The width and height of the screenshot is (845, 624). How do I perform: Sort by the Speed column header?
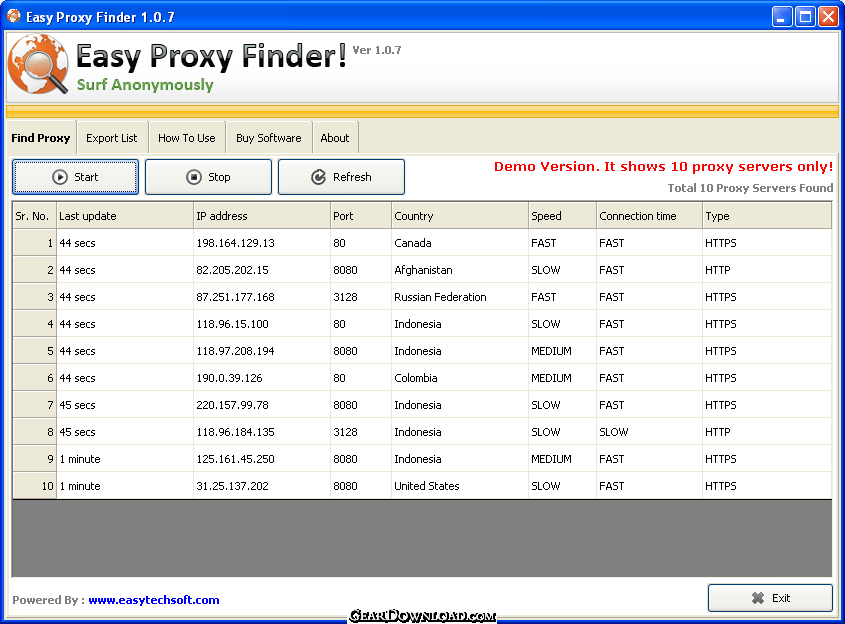562,216
